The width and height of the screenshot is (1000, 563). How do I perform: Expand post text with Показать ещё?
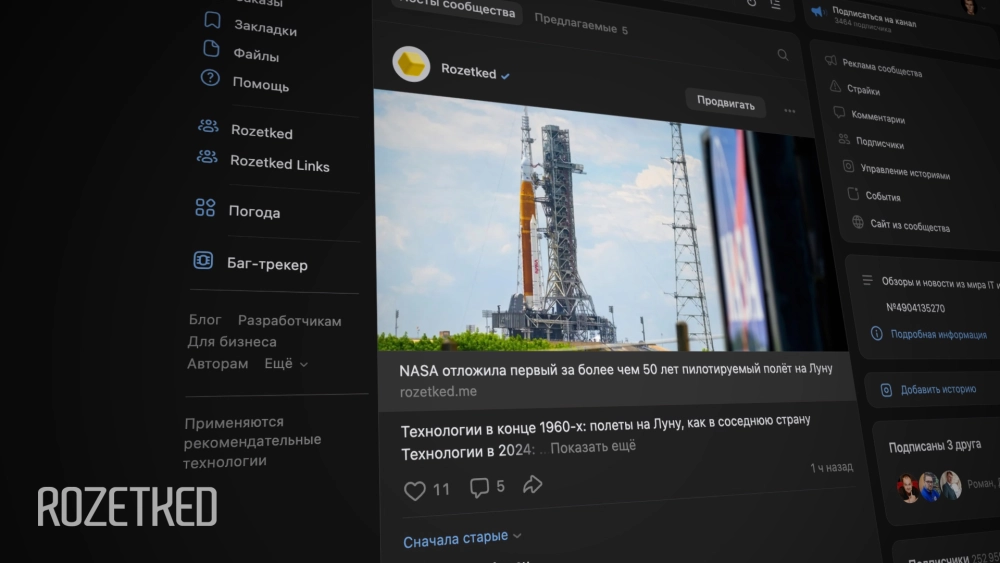coord(593,446)
